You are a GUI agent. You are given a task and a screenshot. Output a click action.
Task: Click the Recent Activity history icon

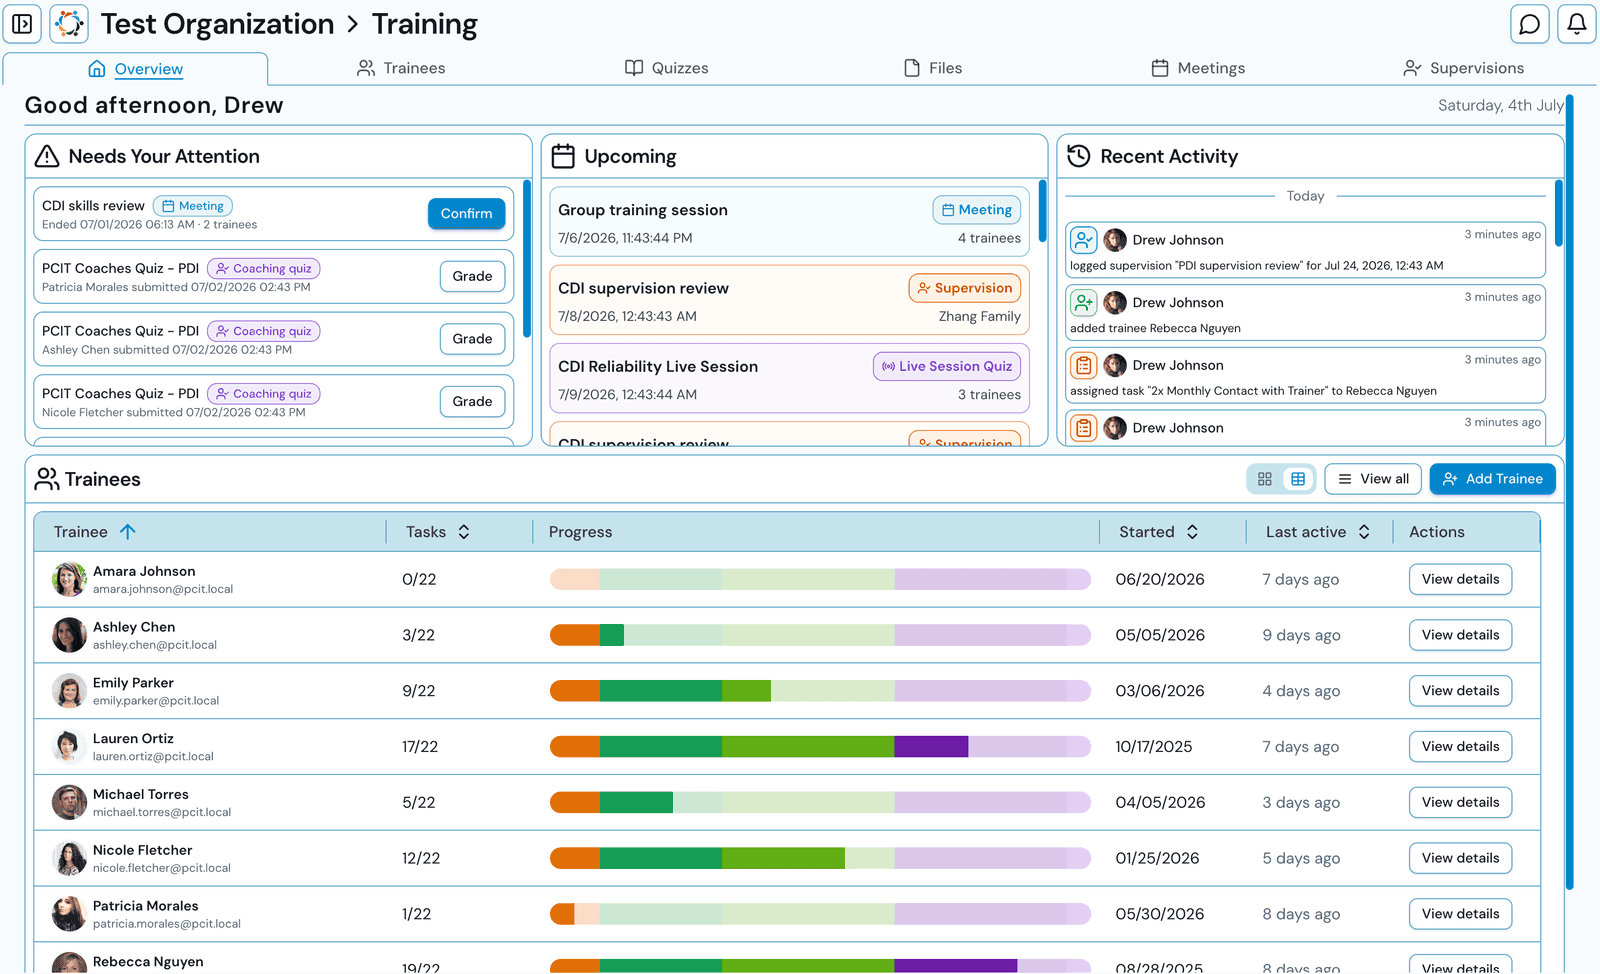(x=1079, y=156)
